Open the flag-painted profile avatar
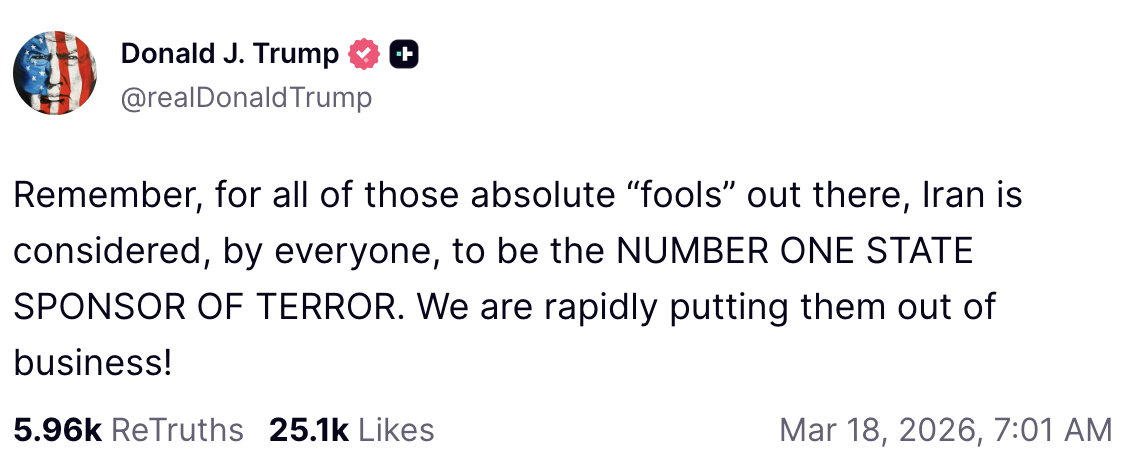The width and height of the screenshot is (1121, 465). pyautogui.click(x=55, y=73)
